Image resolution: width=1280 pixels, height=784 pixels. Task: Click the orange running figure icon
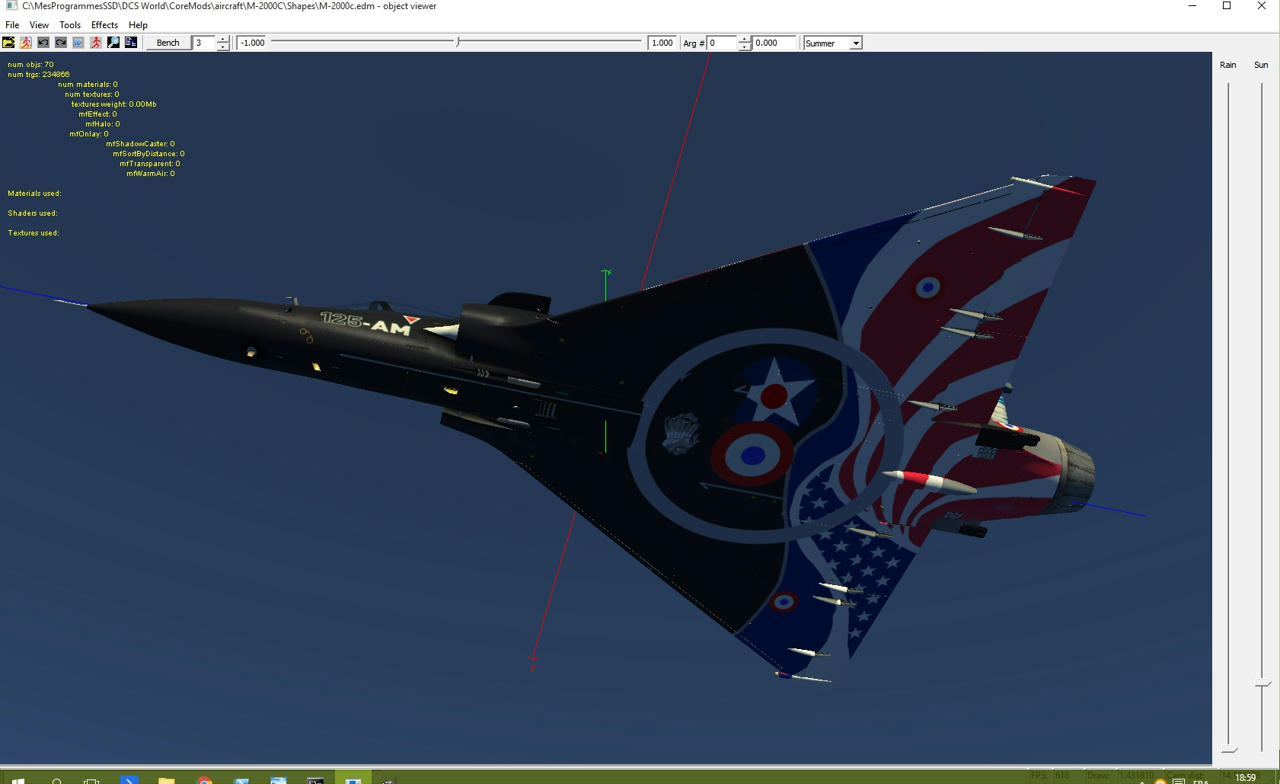[x=26, y=43]
